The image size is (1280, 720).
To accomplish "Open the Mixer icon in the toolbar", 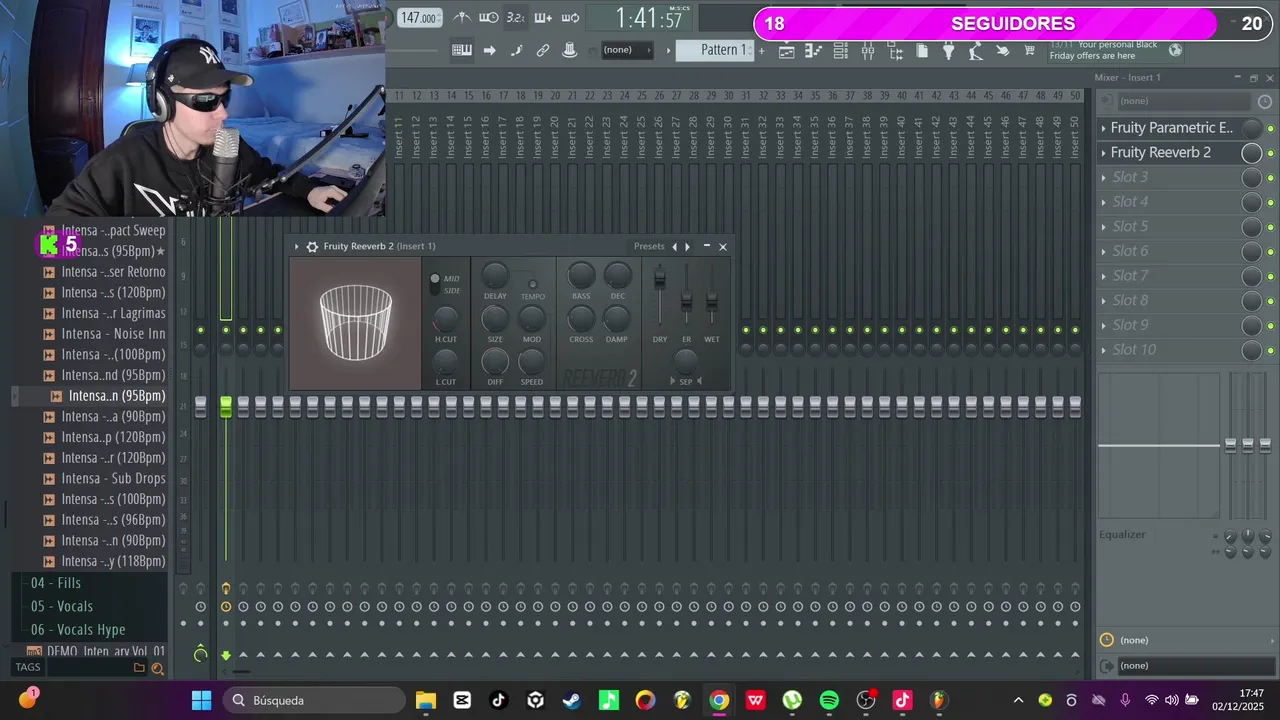I will coord(868,50).
